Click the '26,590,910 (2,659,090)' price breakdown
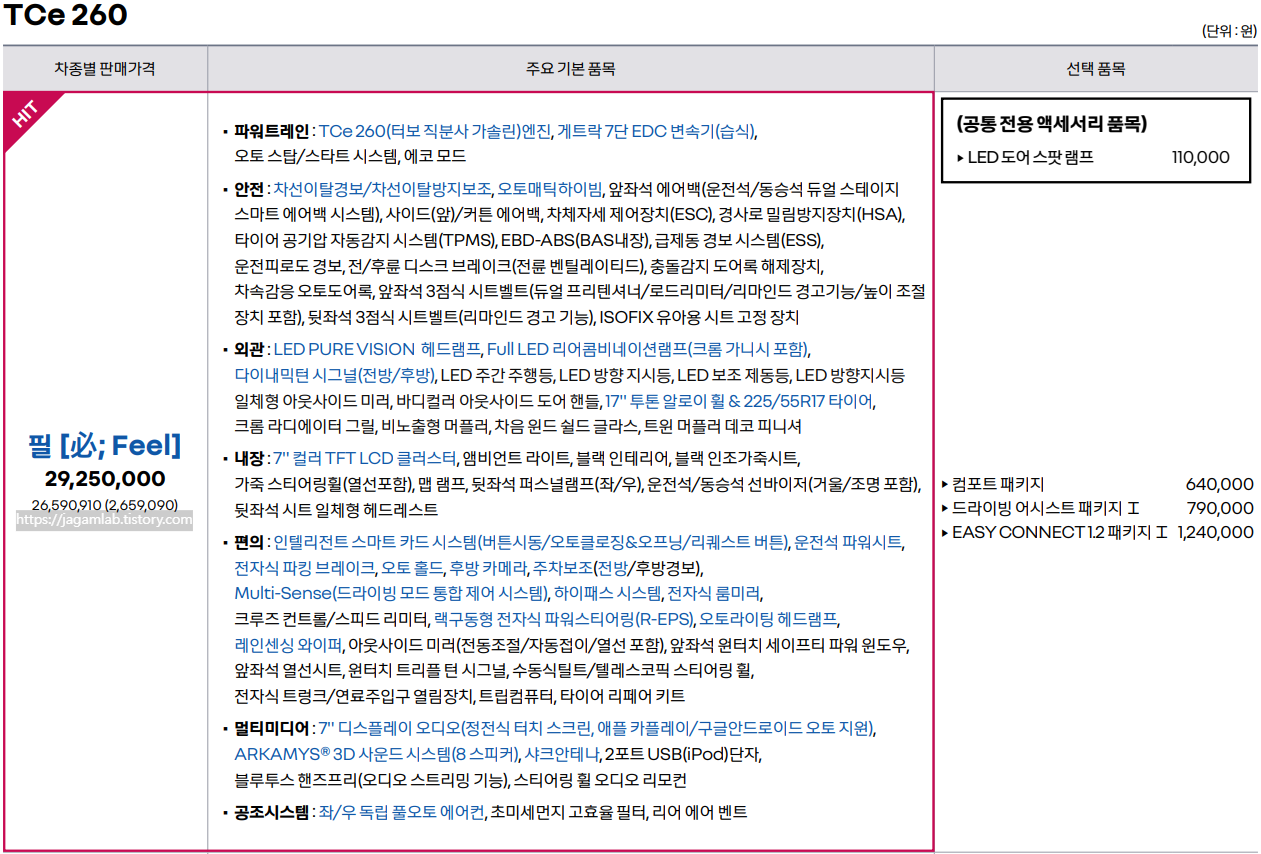This screenshot has width=1261, height=854. (105, 504)
